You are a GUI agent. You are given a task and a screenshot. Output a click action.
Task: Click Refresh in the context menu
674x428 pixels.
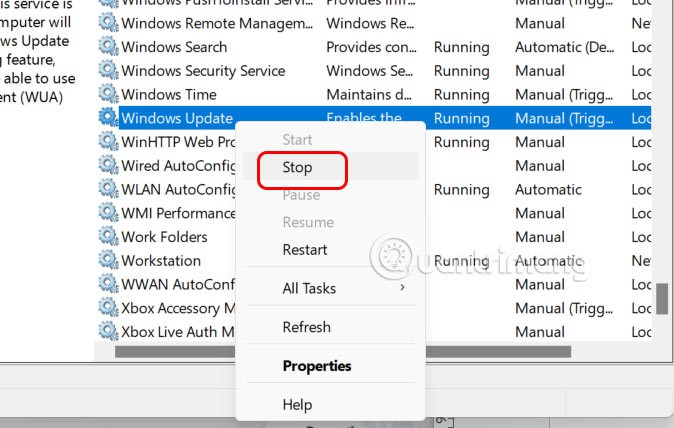(x=306, y=327)
